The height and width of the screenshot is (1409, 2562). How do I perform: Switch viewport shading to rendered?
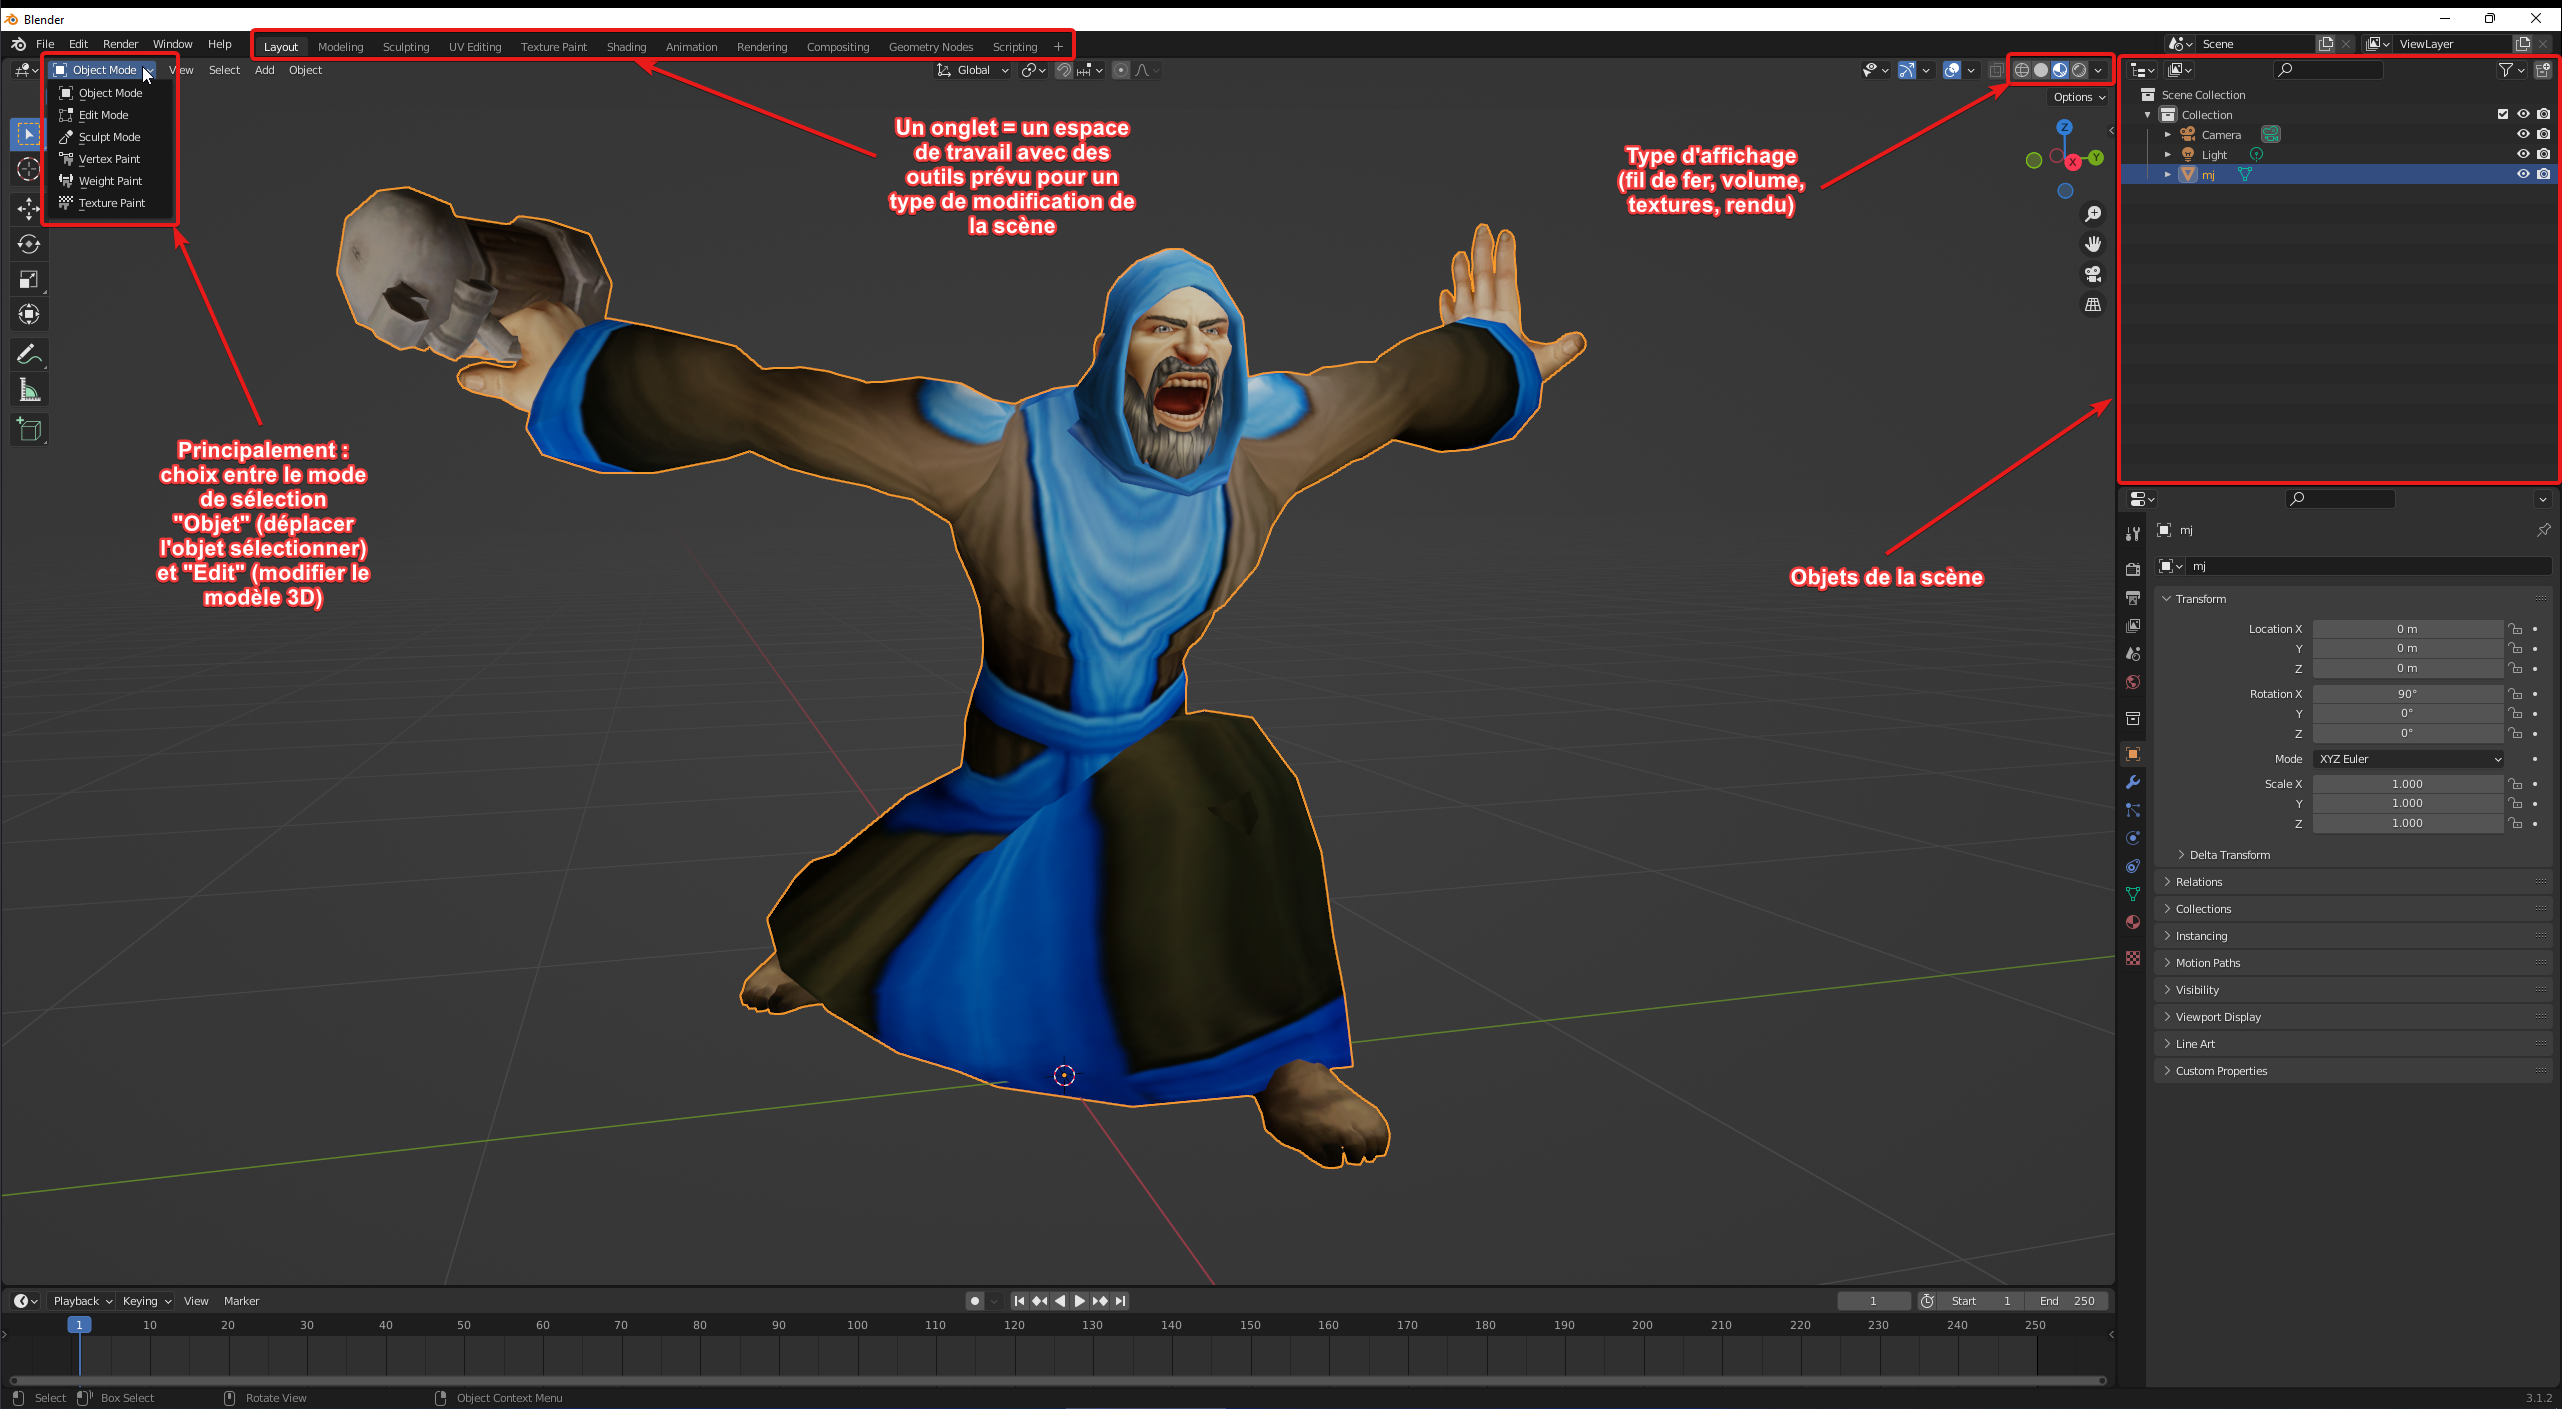pyautogui.click(x=2079, y=70)
